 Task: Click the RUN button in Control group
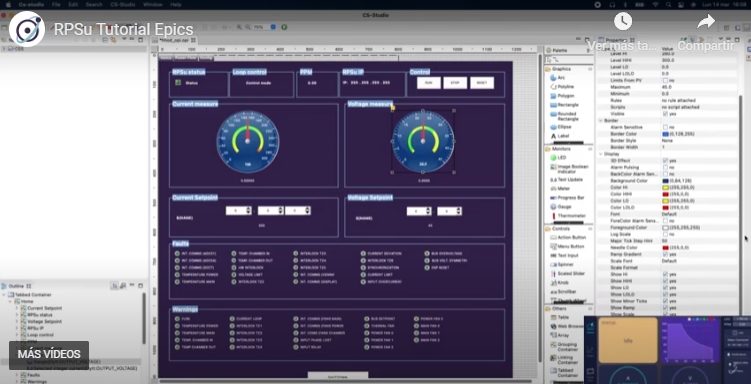tap(429, 83)
